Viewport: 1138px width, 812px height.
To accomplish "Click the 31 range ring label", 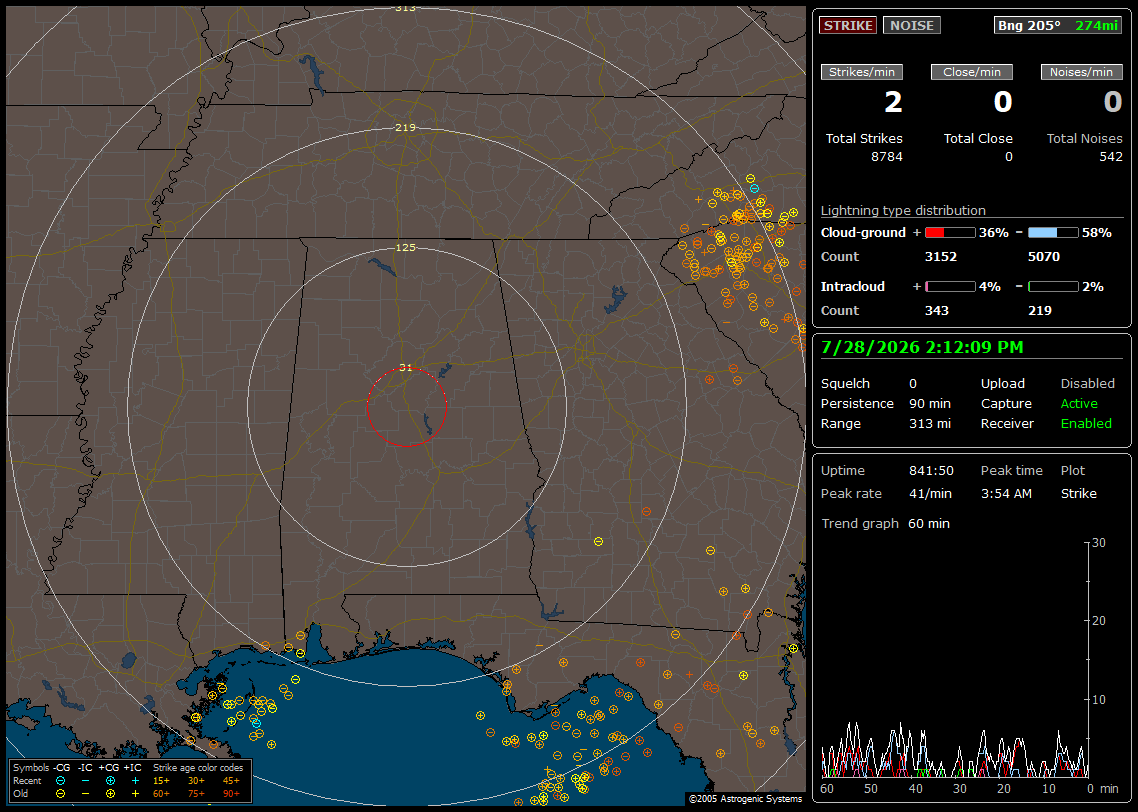I will point(406,367).
